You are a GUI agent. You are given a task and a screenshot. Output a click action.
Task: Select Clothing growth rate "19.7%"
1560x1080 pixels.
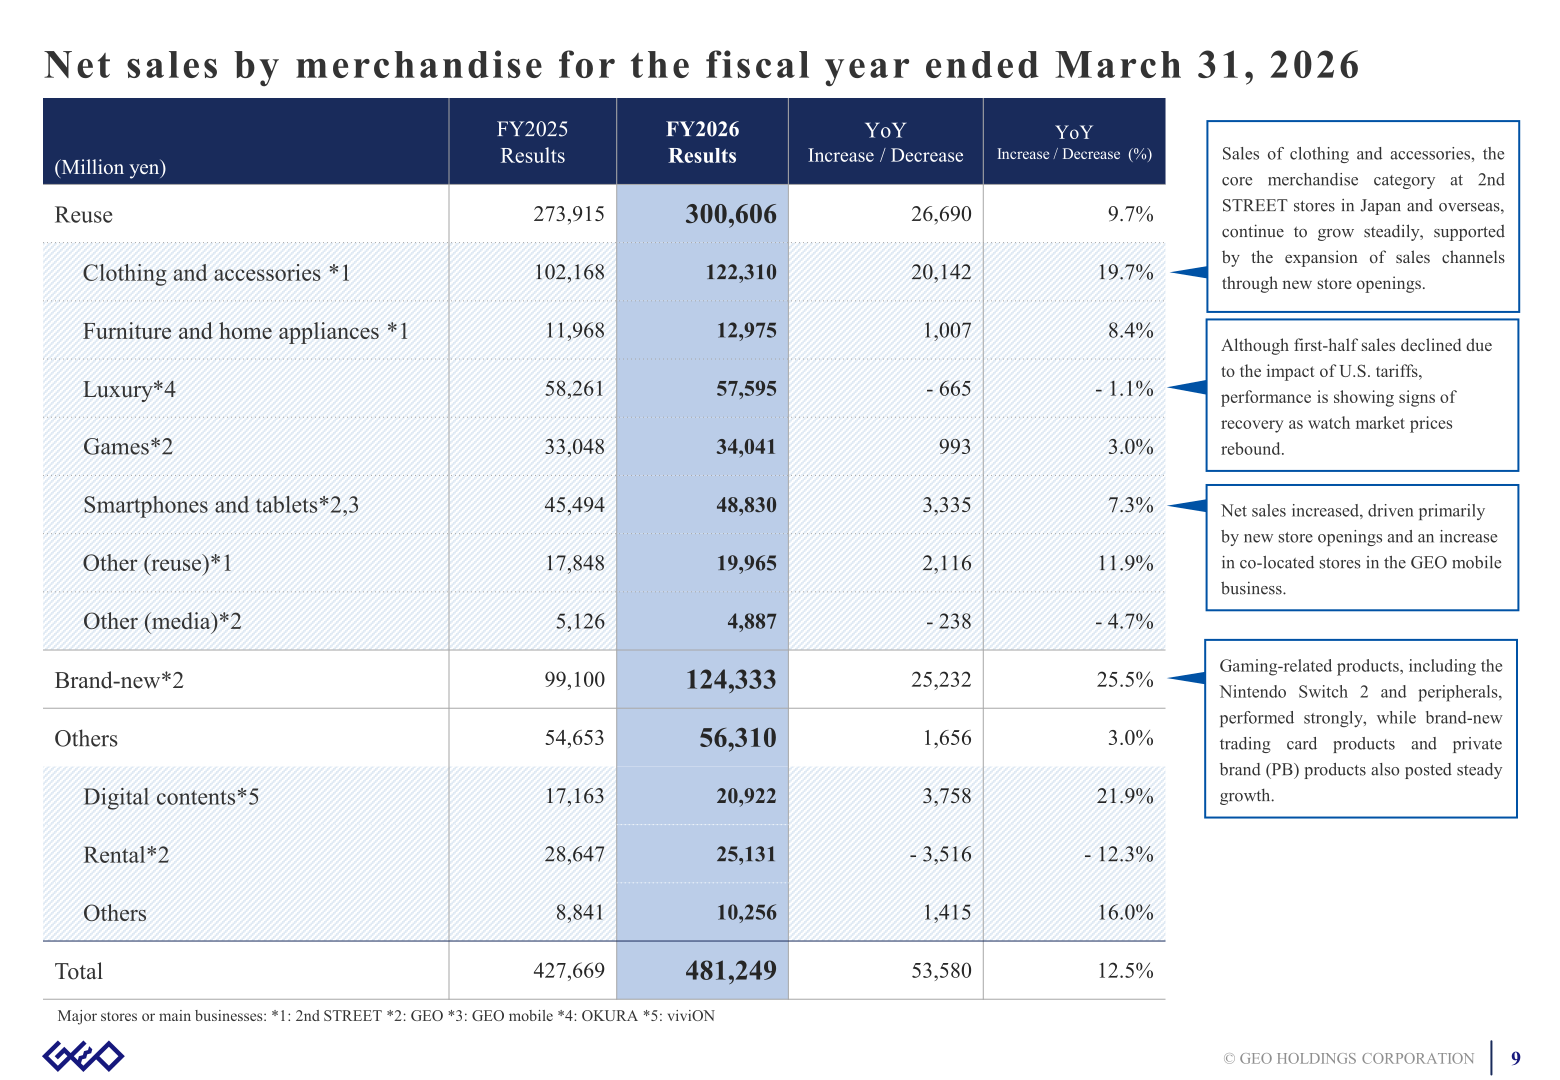[x=1125, y=272]
